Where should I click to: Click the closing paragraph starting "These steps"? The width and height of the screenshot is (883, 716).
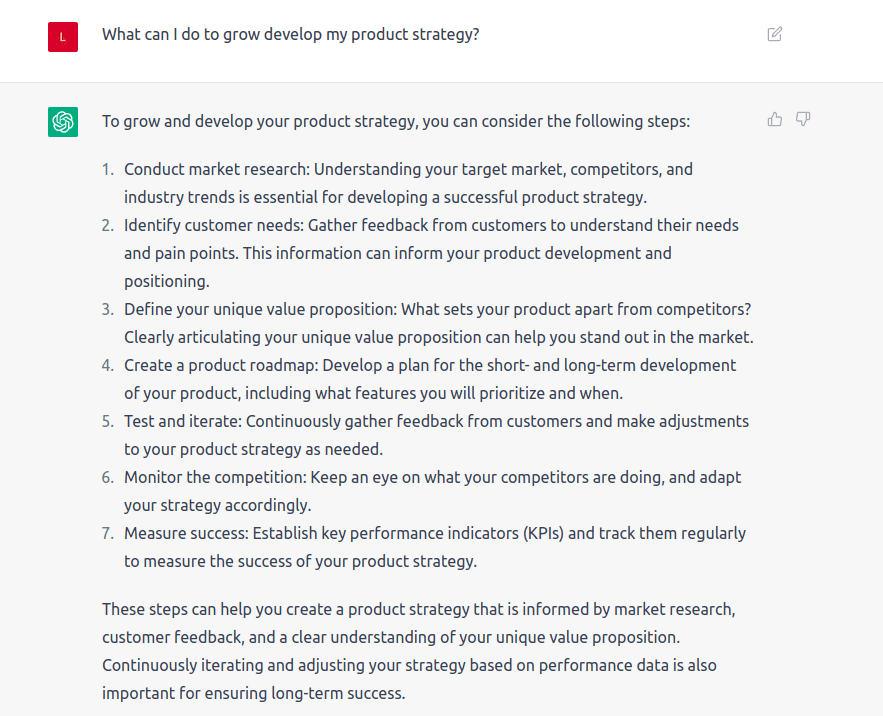tap(419, 608)
